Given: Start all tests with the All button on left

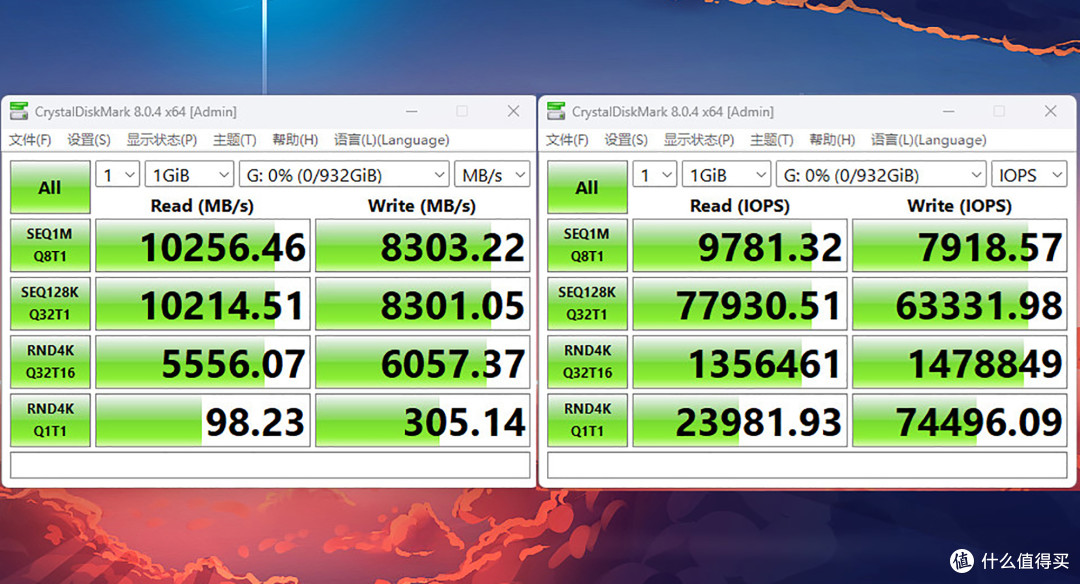Looking at the screenshot, I should pyautogui.click(x=49, y=186).
